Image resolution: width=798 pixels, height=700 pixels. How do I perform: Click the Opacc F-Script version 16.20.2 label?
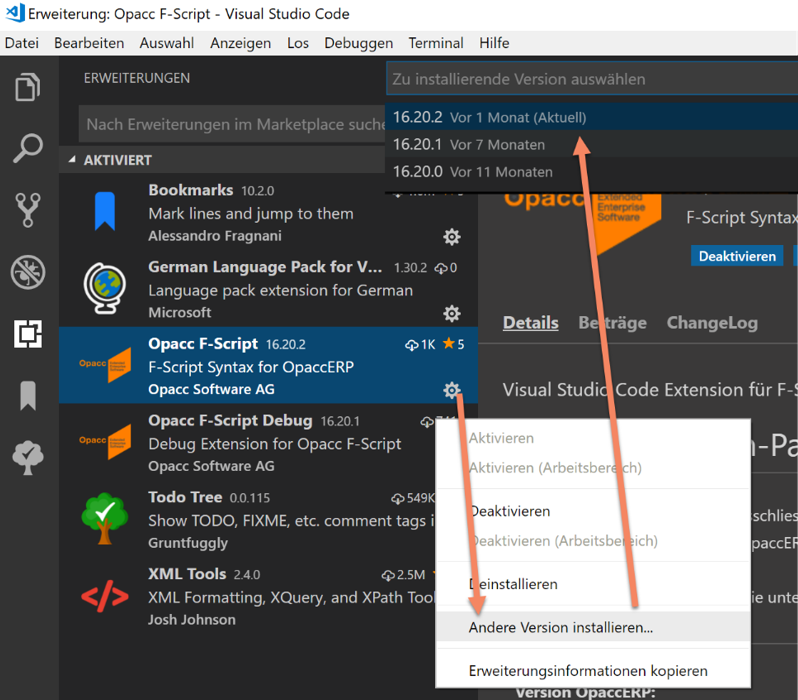[x=286, y=345]
